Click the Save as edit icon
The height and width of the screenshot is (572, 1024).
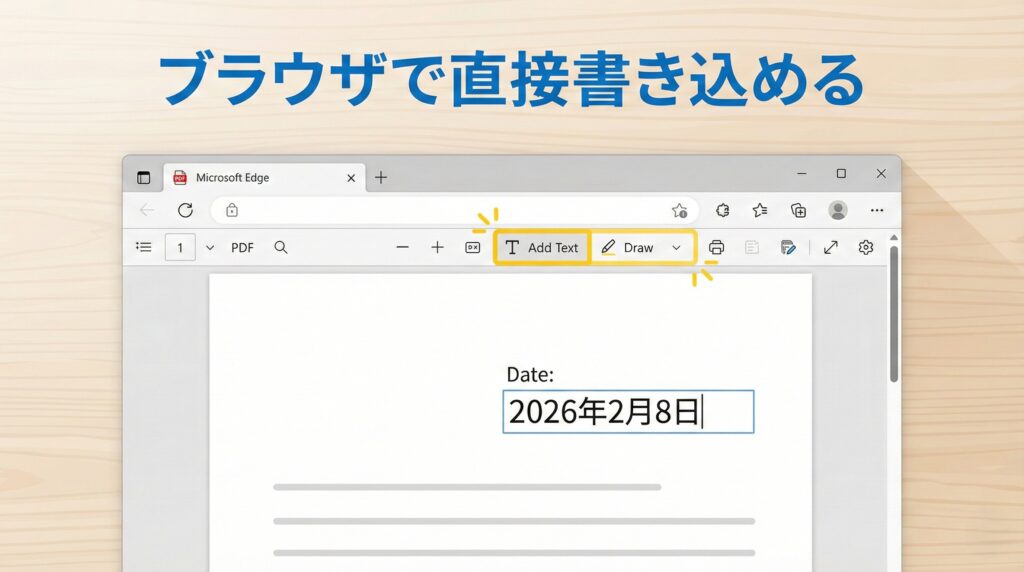[788, 248]
